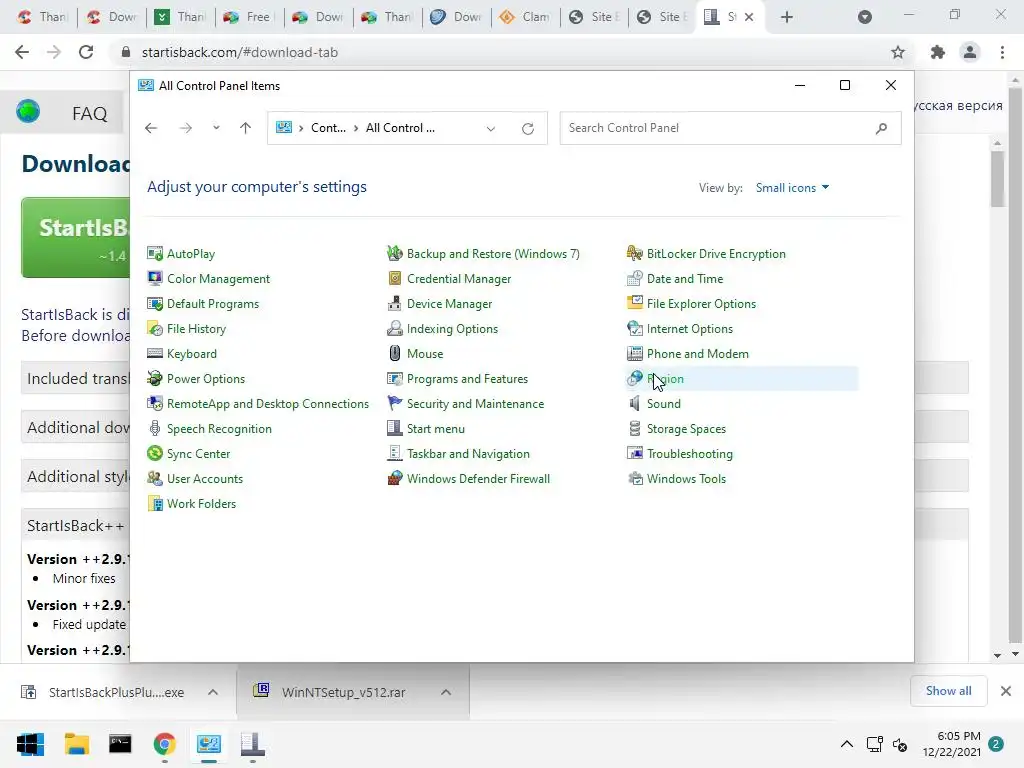Click the green StartIsBack download button
Screen dimensions: 1024x768
coord(76,238)
